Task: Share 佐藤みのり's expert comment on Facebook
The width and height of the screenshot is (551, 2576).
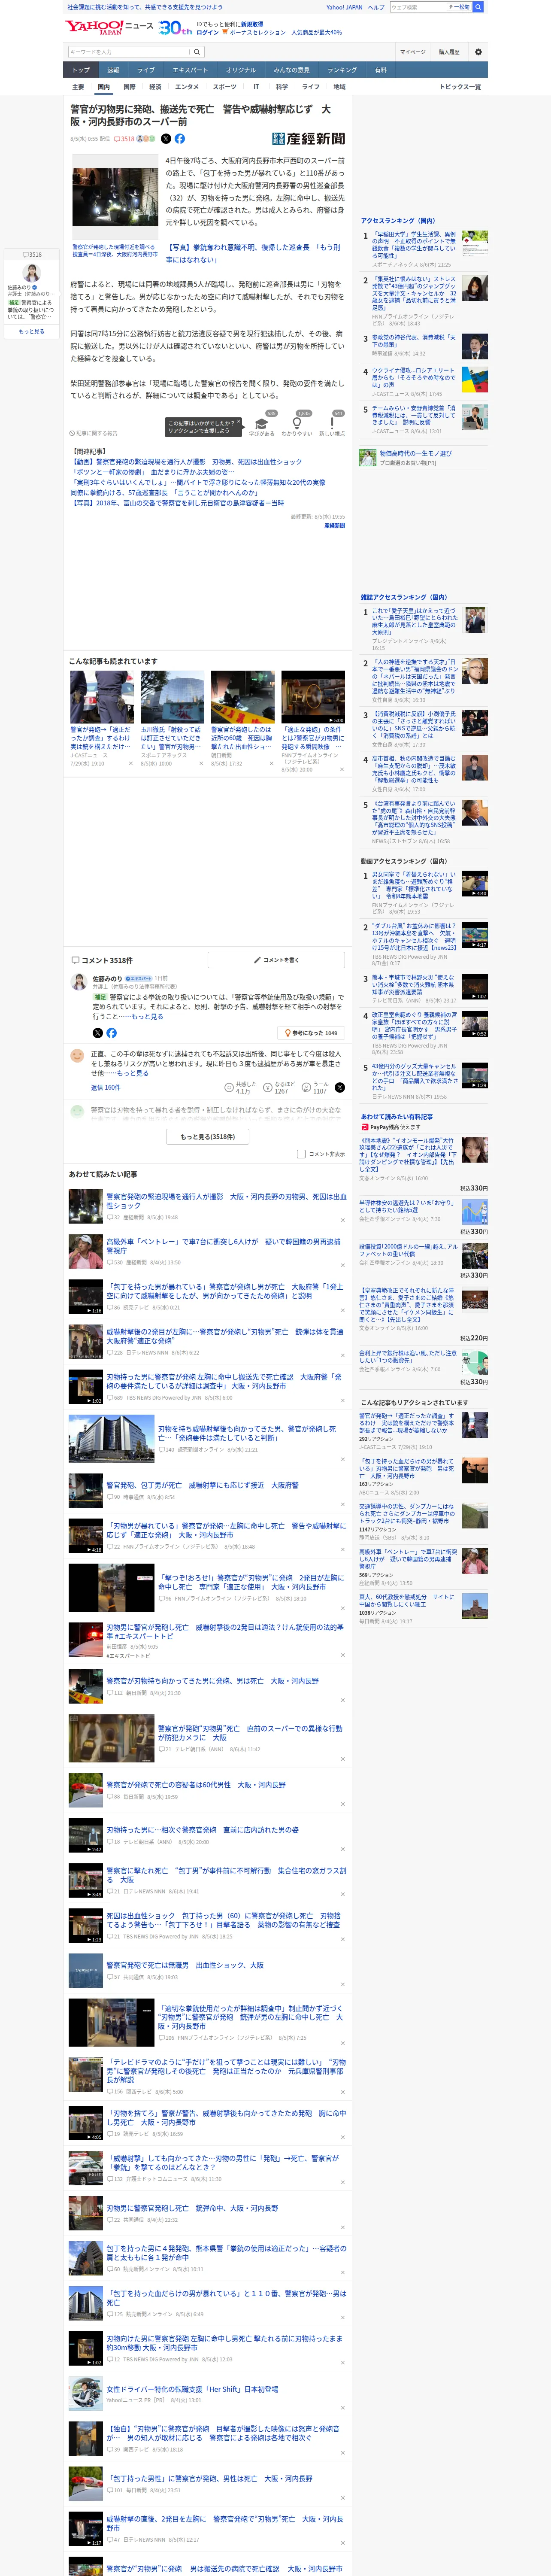Action: click(111, 1032)
